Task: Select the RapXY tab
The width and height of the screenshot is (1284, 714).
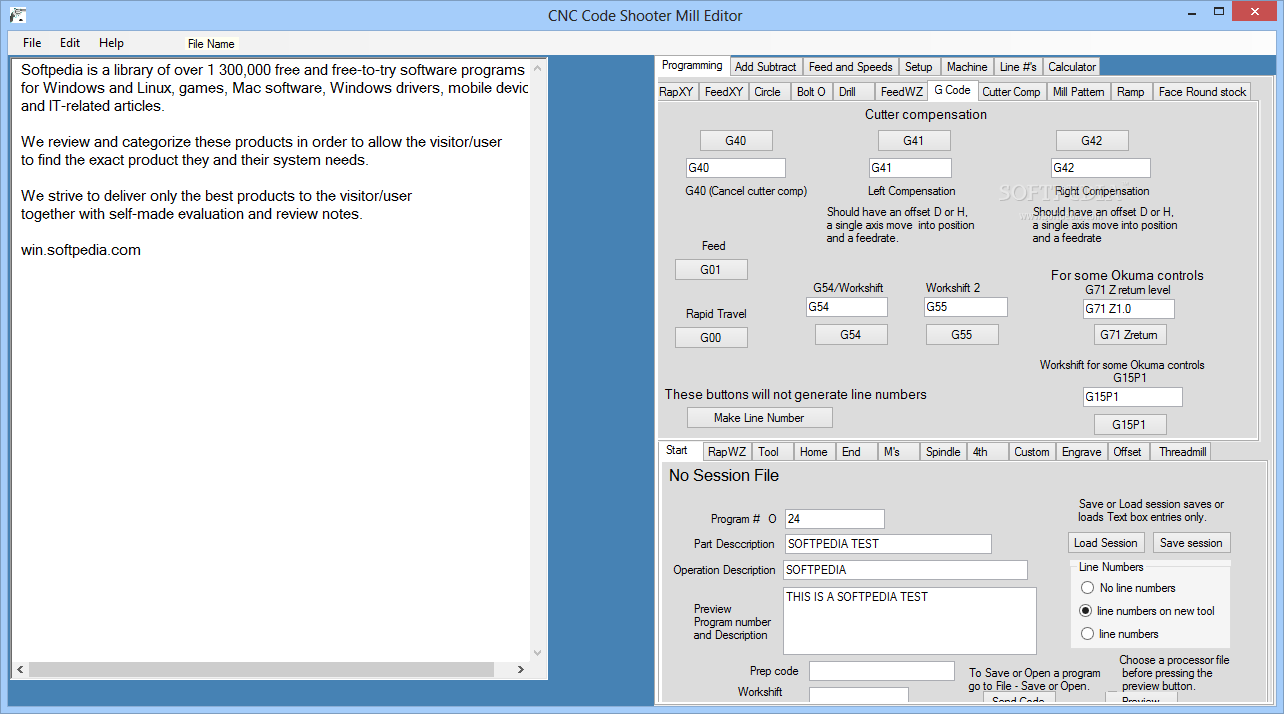Action: (x=676, y=92)
